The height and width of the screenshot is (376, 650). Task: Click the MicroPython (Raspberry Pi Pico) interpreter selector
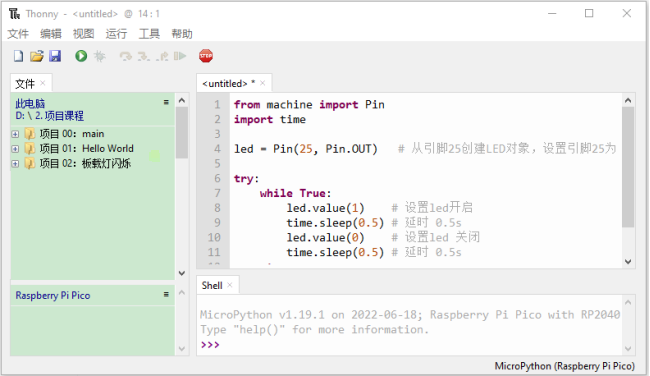coord(565,366)
